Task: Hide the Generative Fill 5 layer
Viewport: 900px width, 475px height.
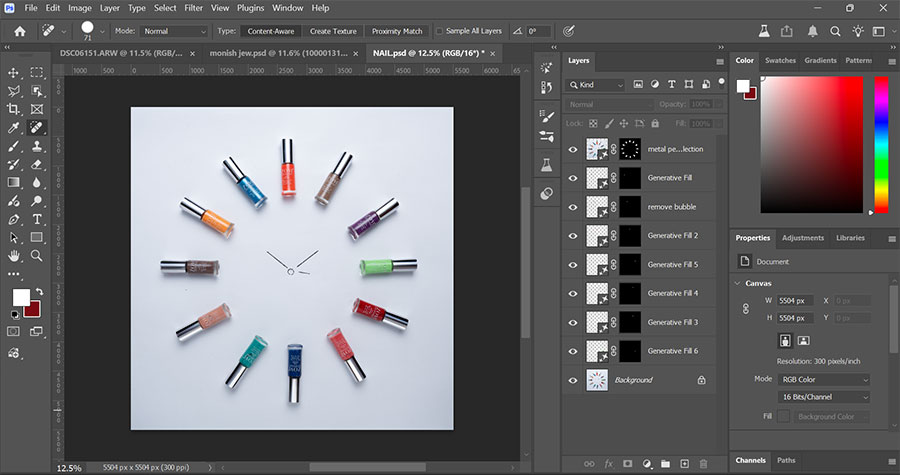Action: click(x=573, y=265)
